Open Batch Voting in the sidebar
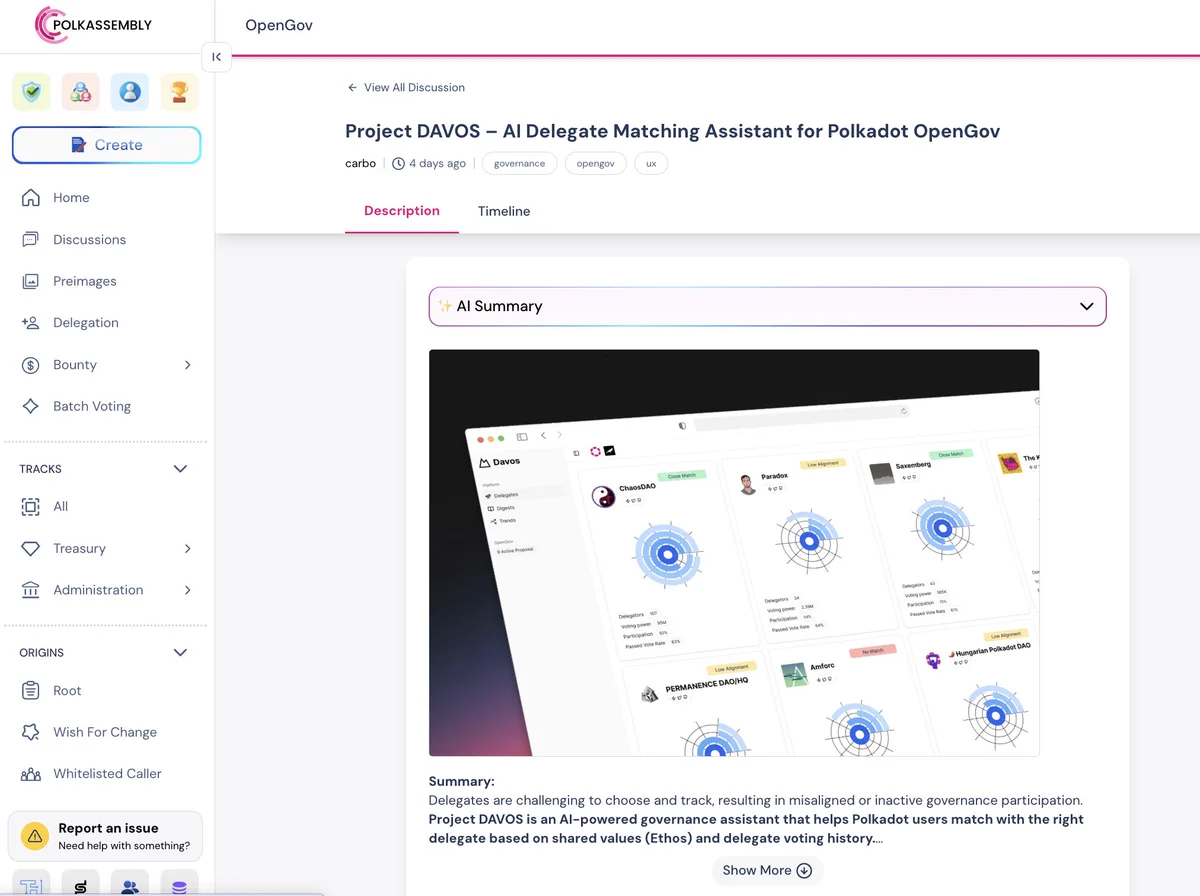Viewport: 1200px width, 896px height. [91, 406]
